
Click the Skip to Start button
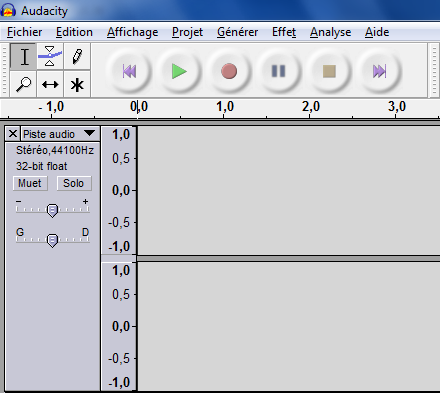129,71
